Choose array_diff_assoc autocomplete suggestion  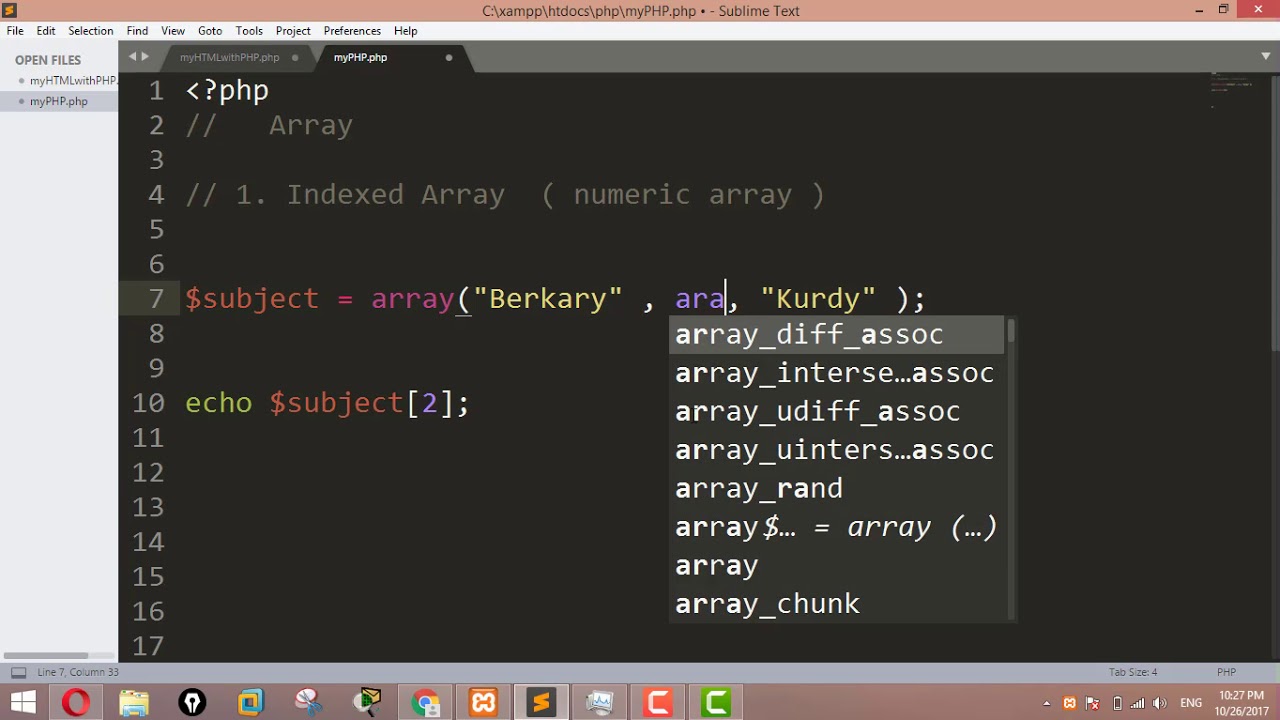[837, 334]
